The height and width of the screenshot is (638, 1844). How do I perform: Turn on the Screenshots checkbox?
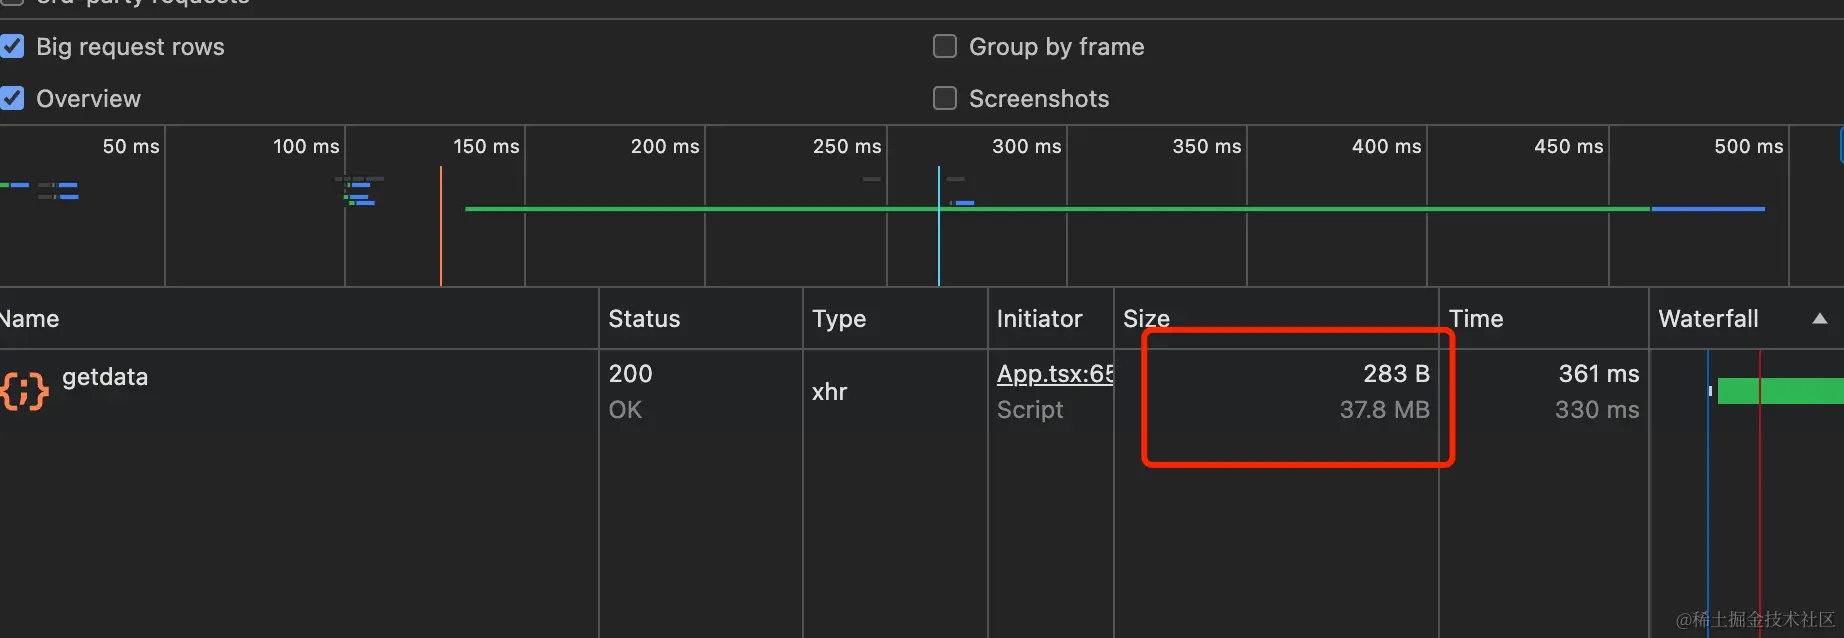945,99
